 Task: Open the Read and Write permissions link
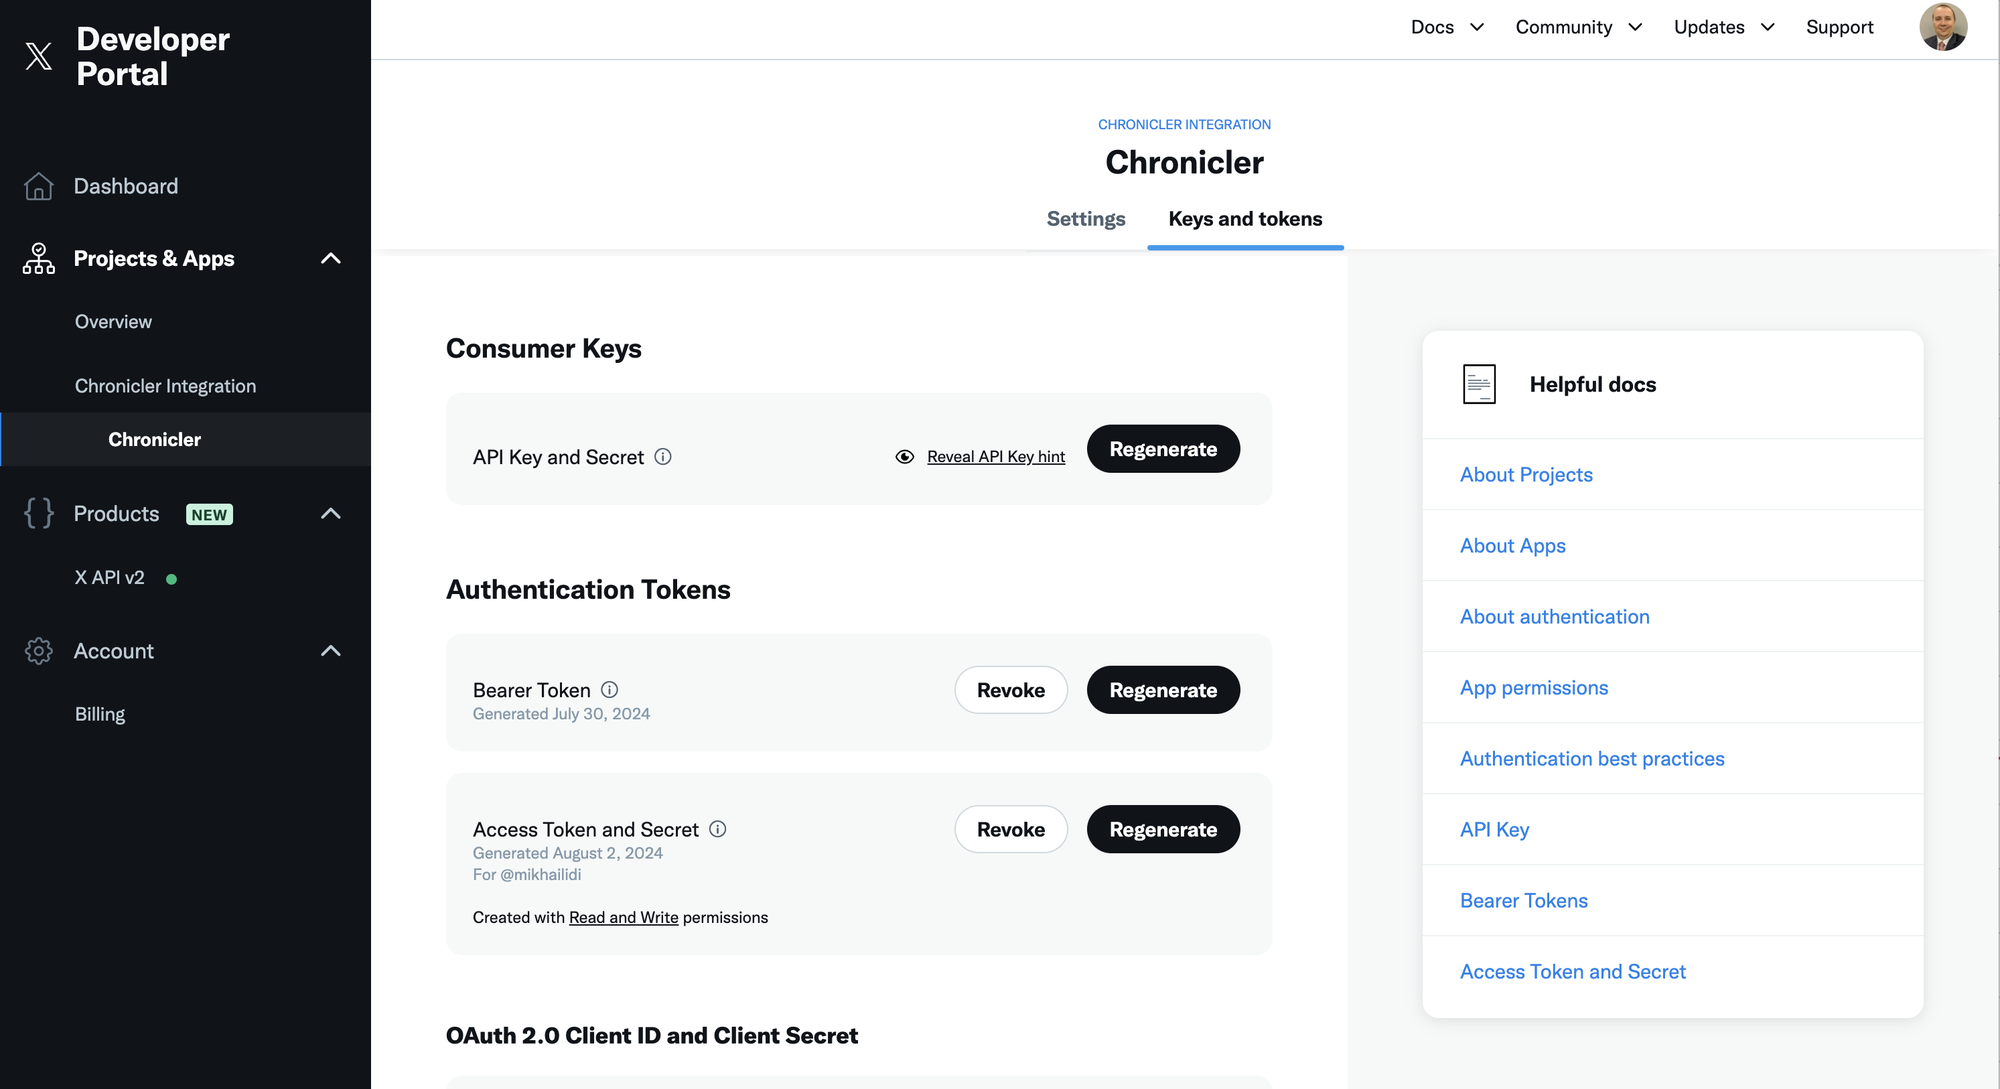tap(623, 917)
